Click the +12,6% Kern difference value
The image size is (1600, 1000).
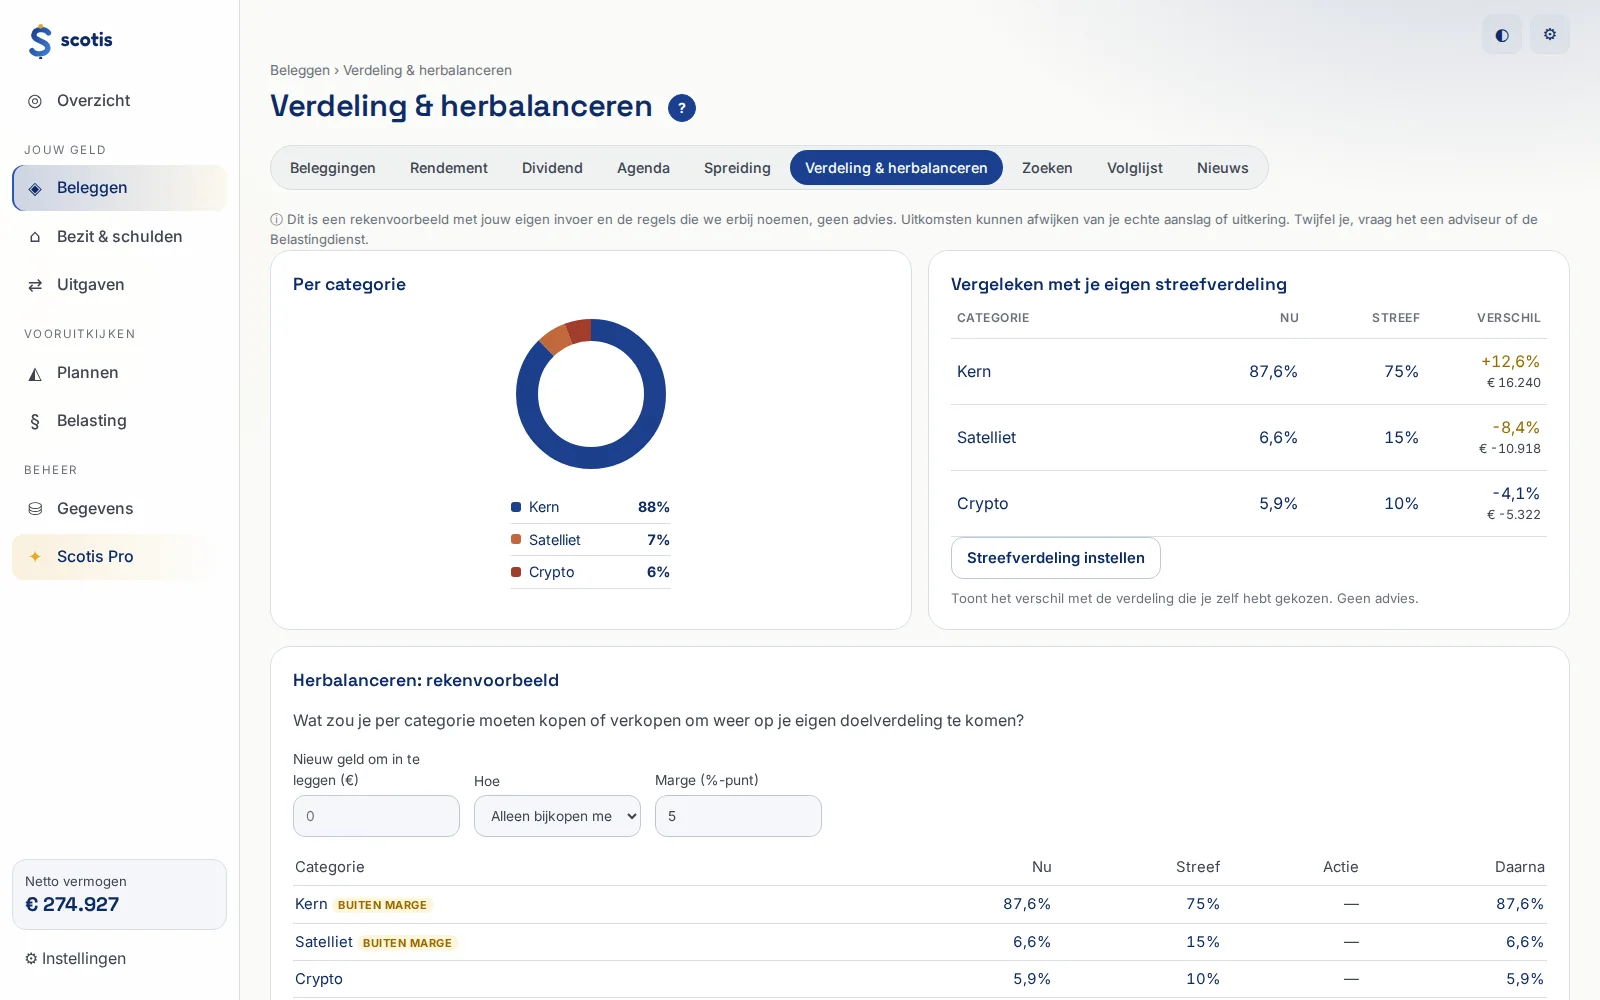pos(1510,362)
